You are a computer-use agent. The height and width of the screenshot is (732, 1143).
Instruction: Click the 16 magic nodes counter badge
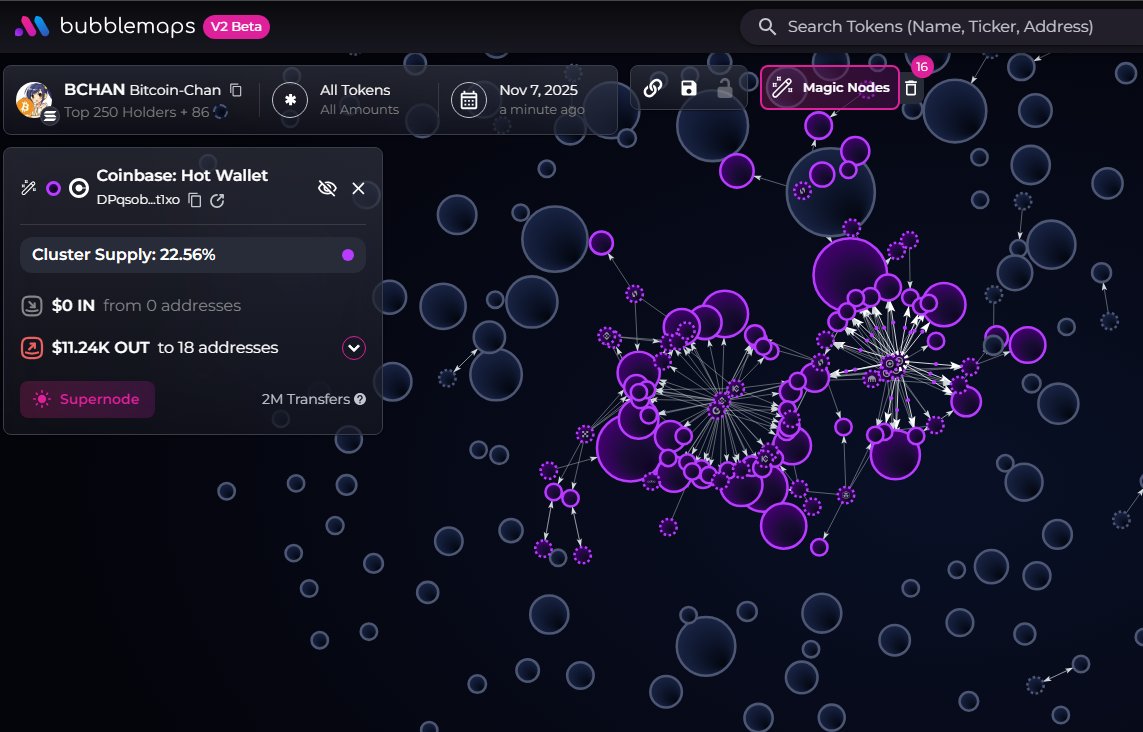[x=922, y=66]
